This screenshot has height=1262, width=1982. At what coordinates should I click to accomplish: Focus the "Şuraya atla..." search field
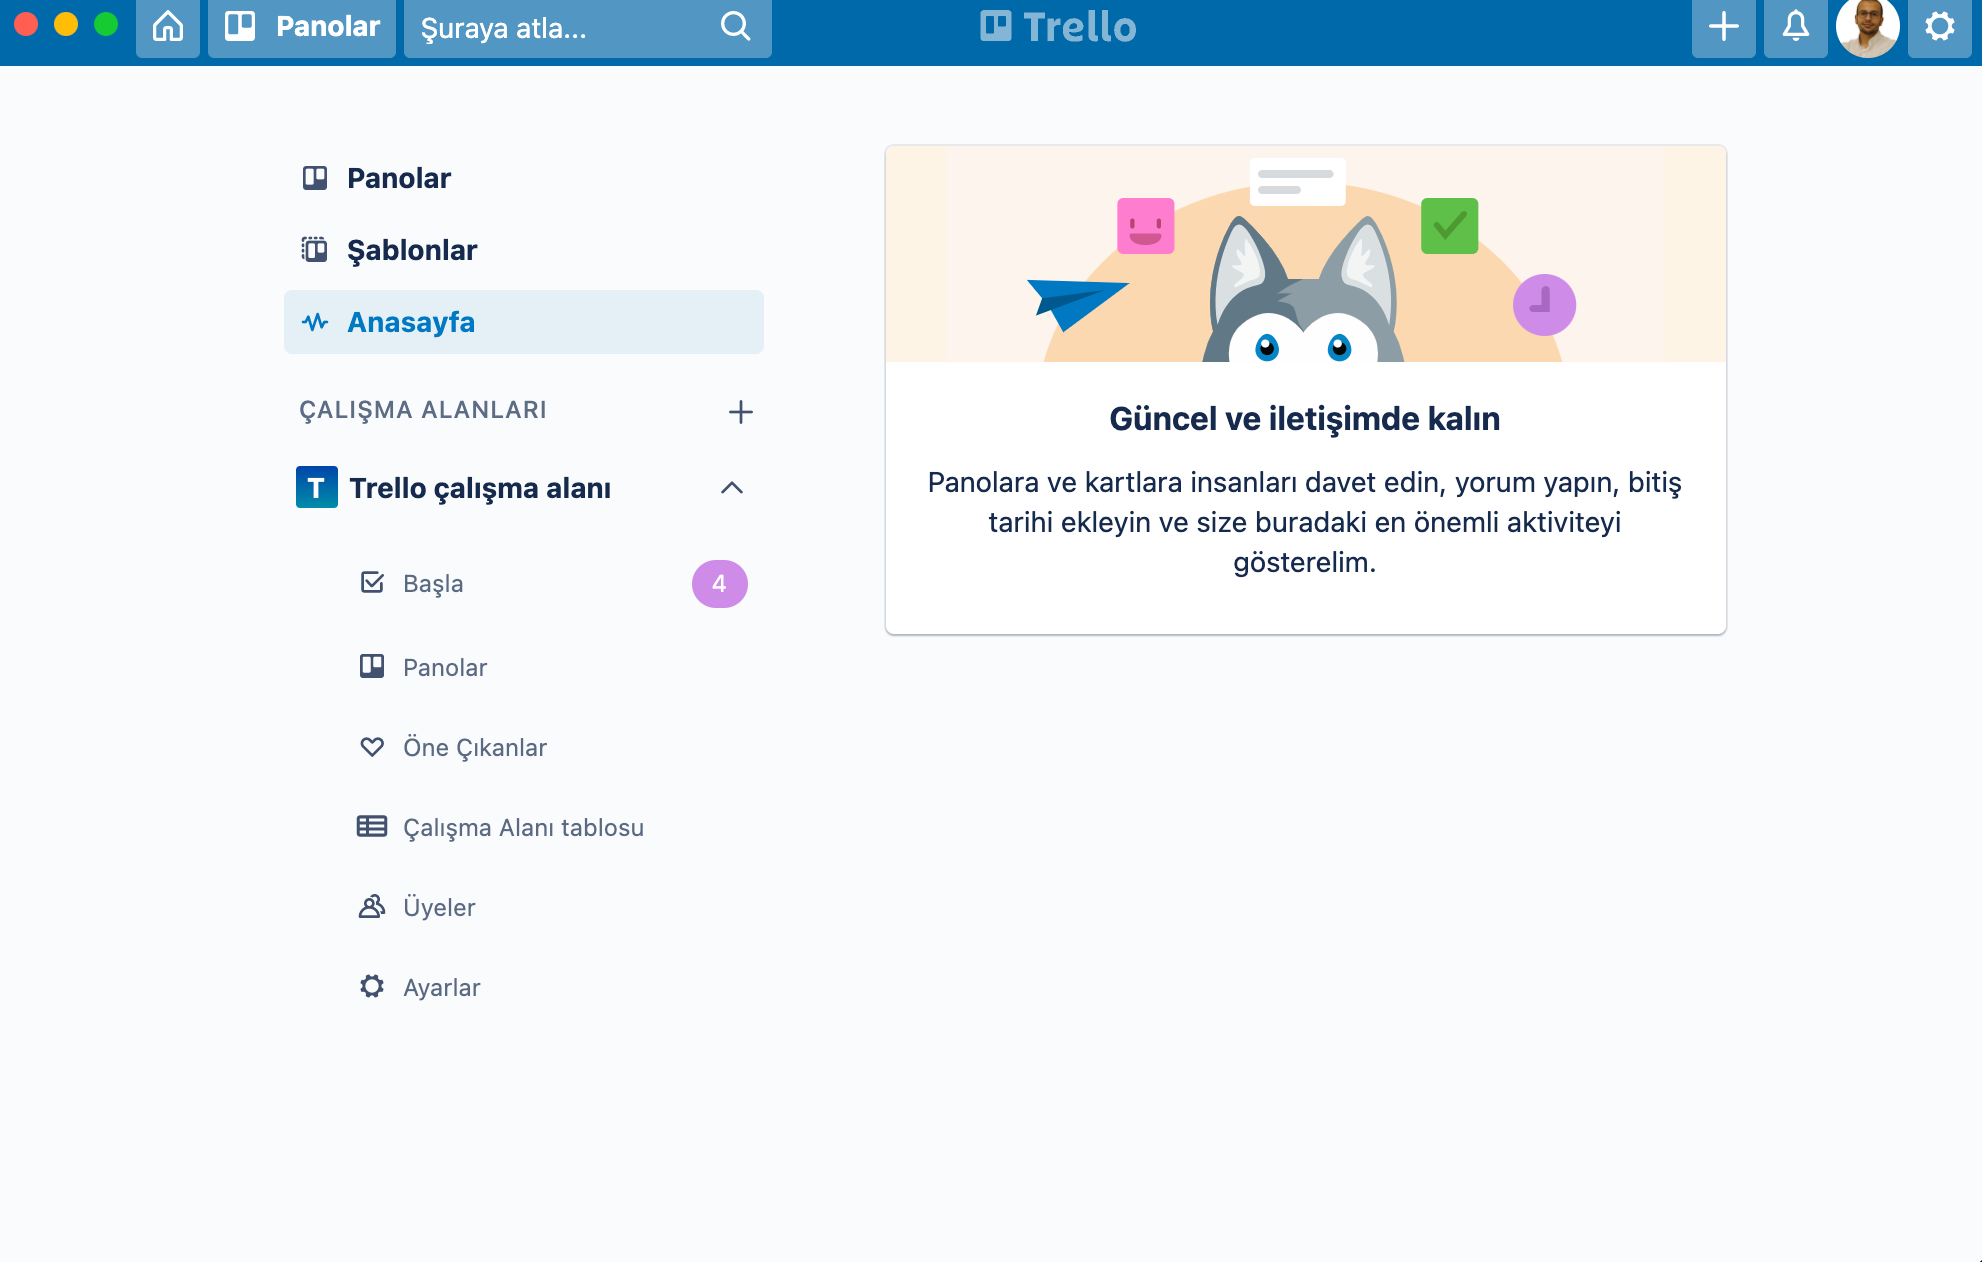coord(587,27)
